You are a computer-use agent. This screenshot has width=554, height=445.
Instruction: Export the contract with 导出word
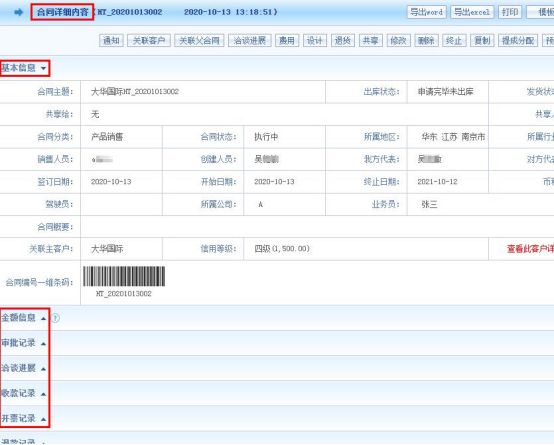tap(426, 12)
